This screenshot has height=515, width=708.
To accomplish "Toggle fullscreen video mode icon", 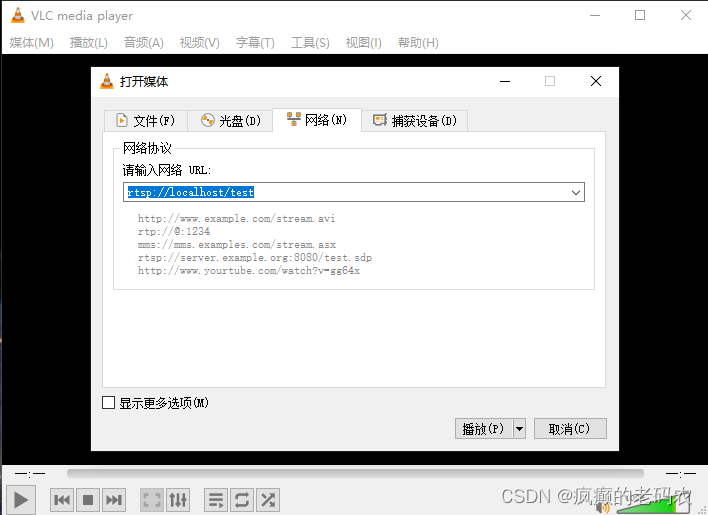I will (152, 500).
